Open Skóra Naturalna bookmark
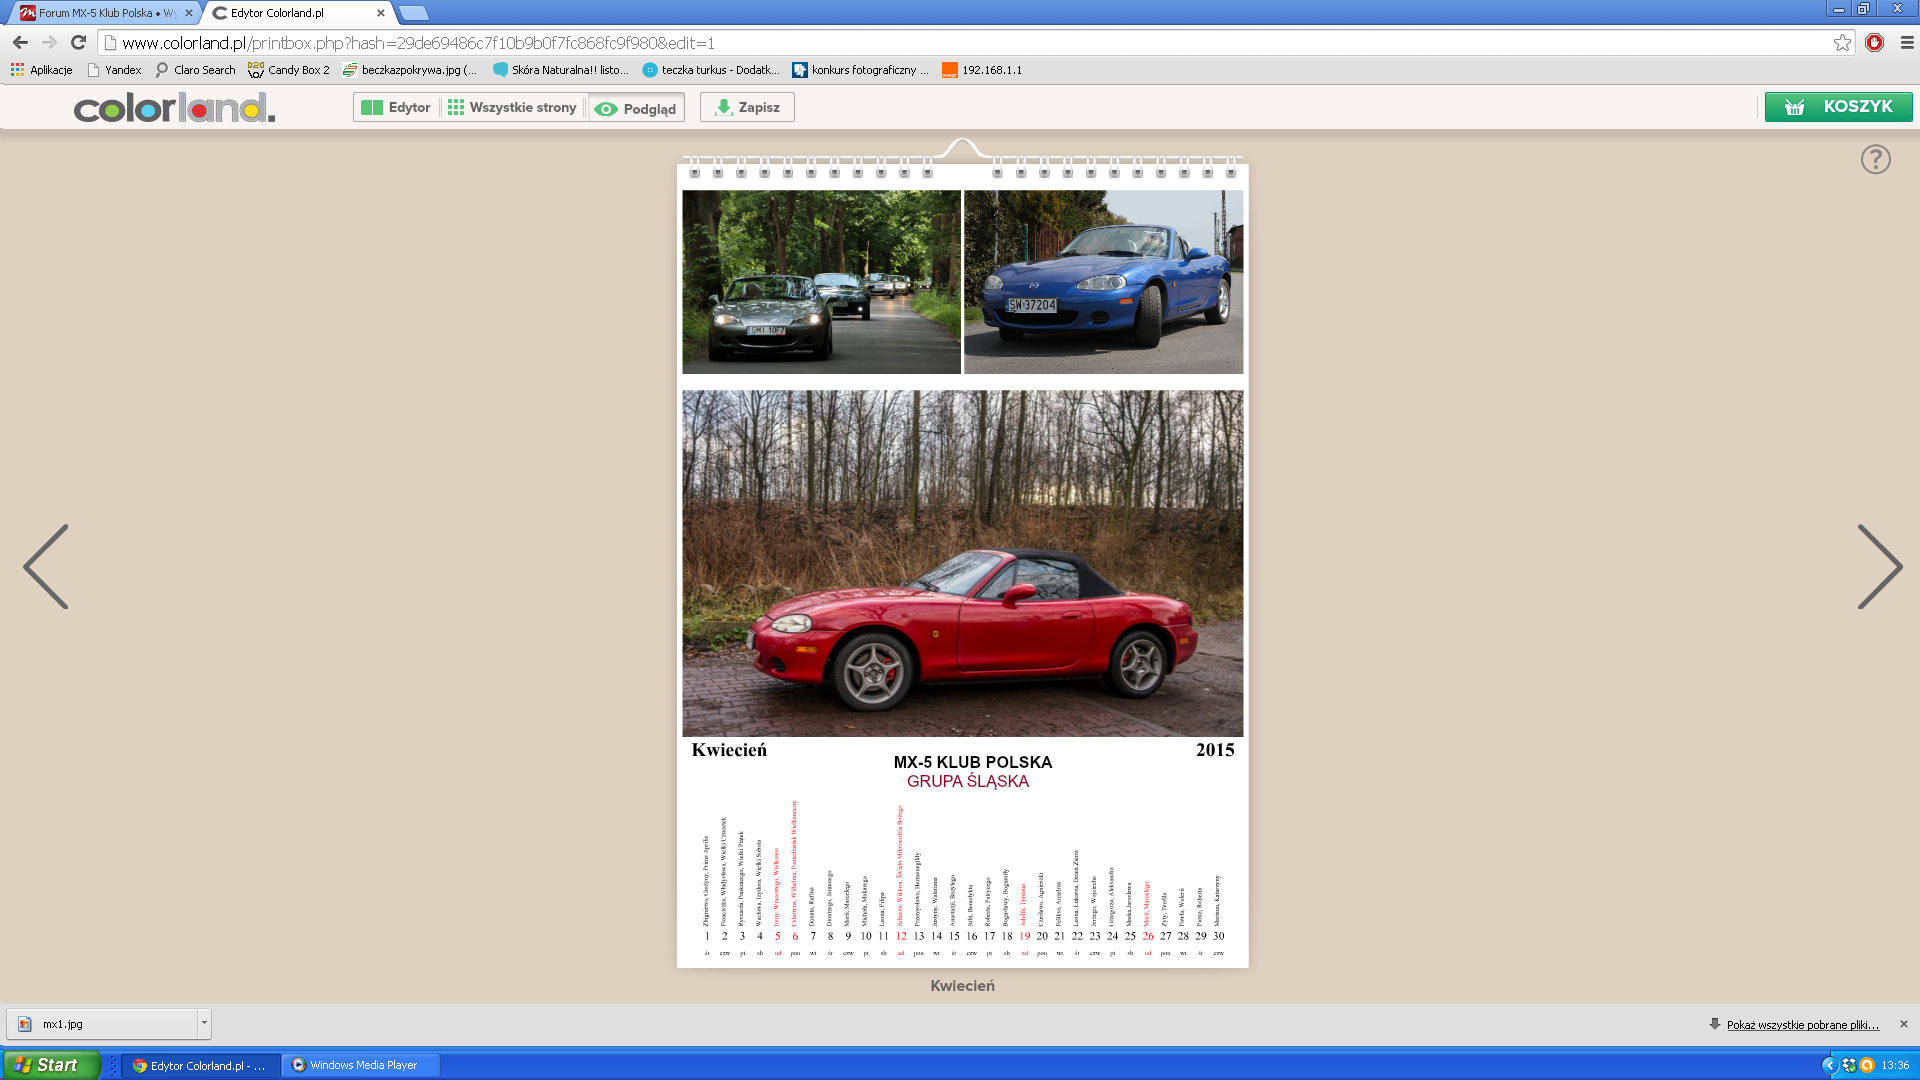The width and height of the screenshot is (1920, 1080). pos(561,70)
